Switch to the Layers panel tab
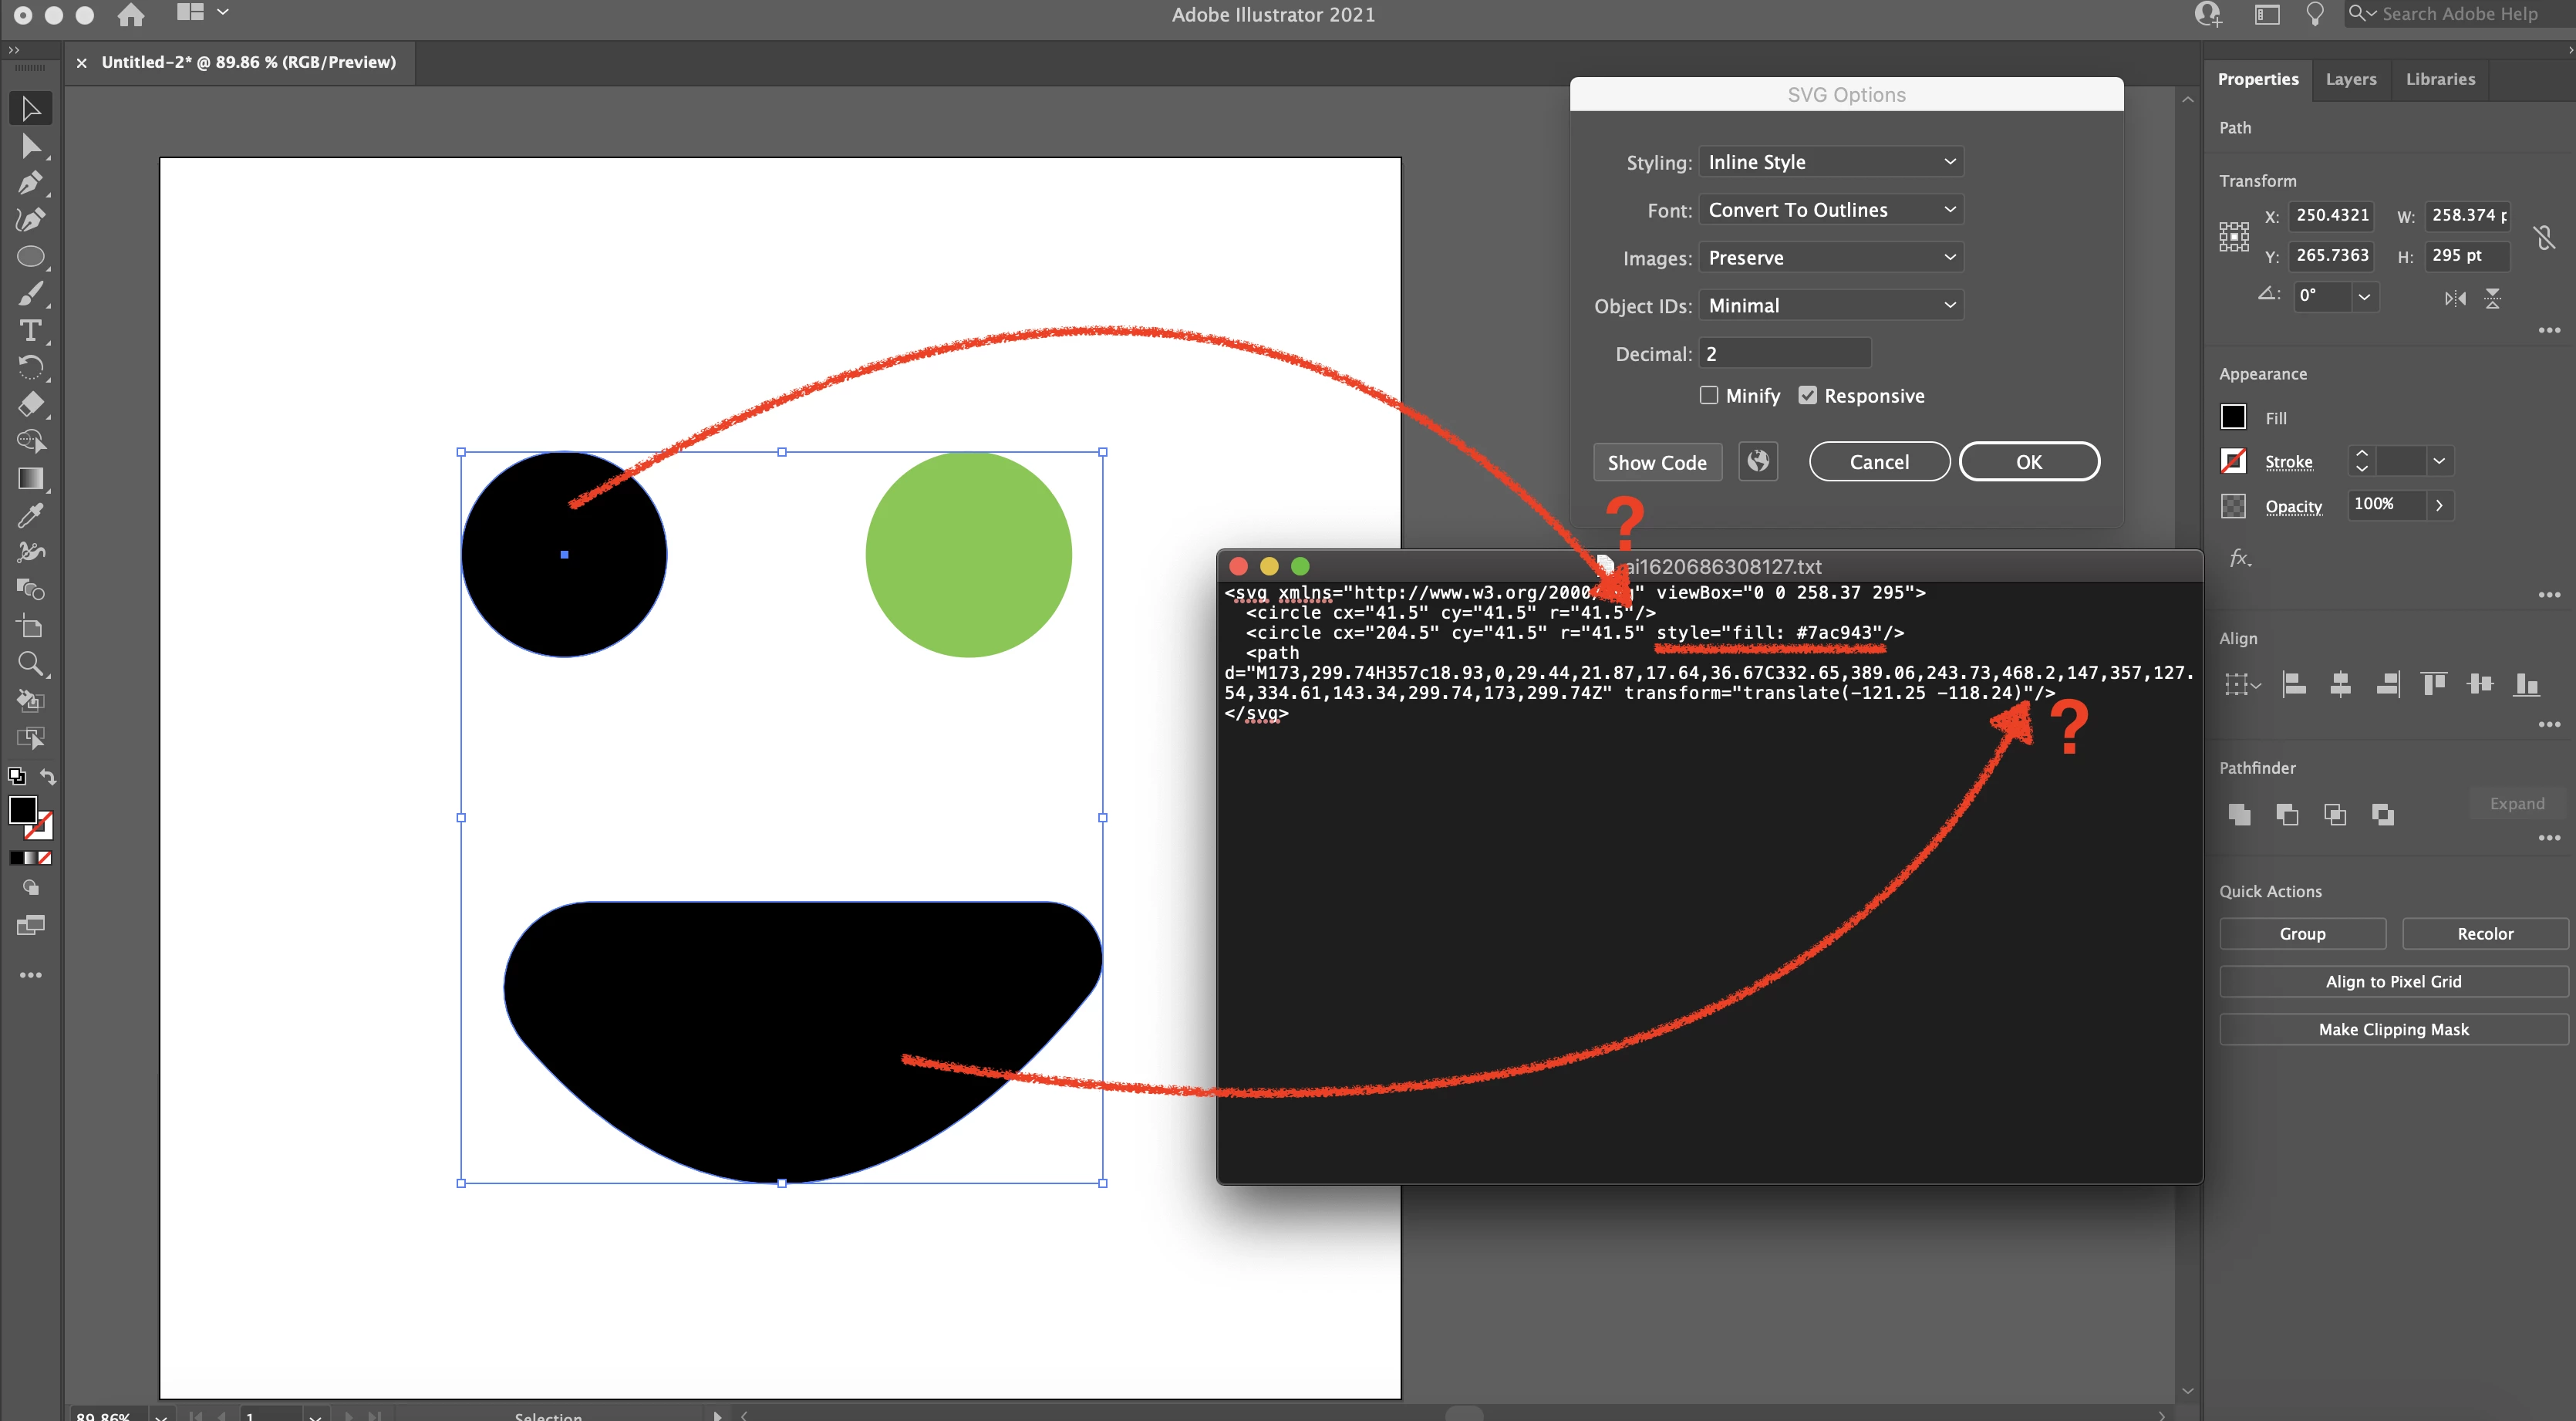This screenshot has width=2576, height=1421. tap(2350, 79)
